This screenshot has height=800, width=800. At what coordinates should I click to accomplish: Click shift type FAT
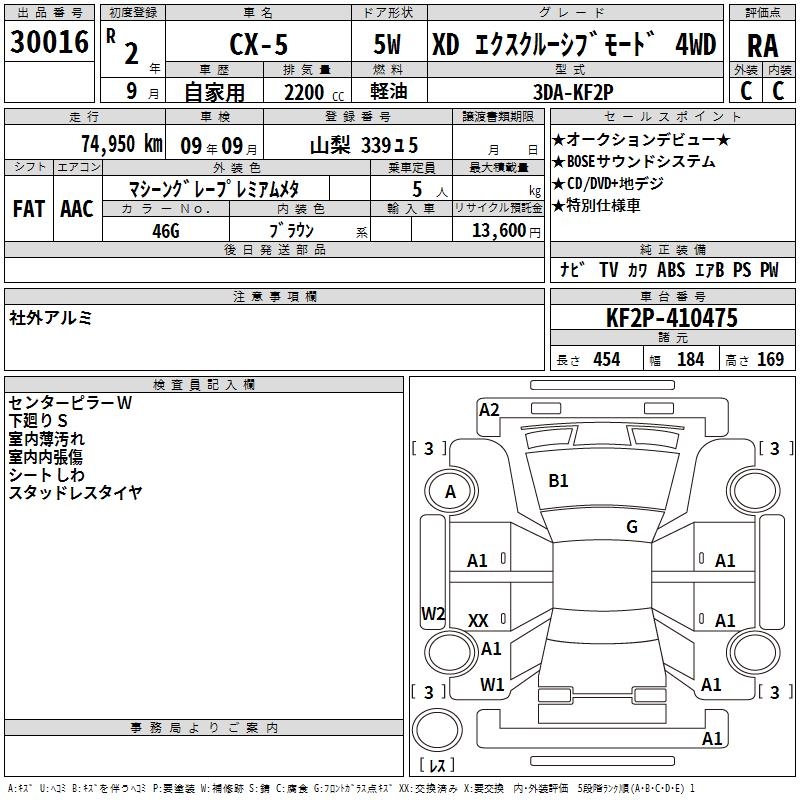(29, 209)
